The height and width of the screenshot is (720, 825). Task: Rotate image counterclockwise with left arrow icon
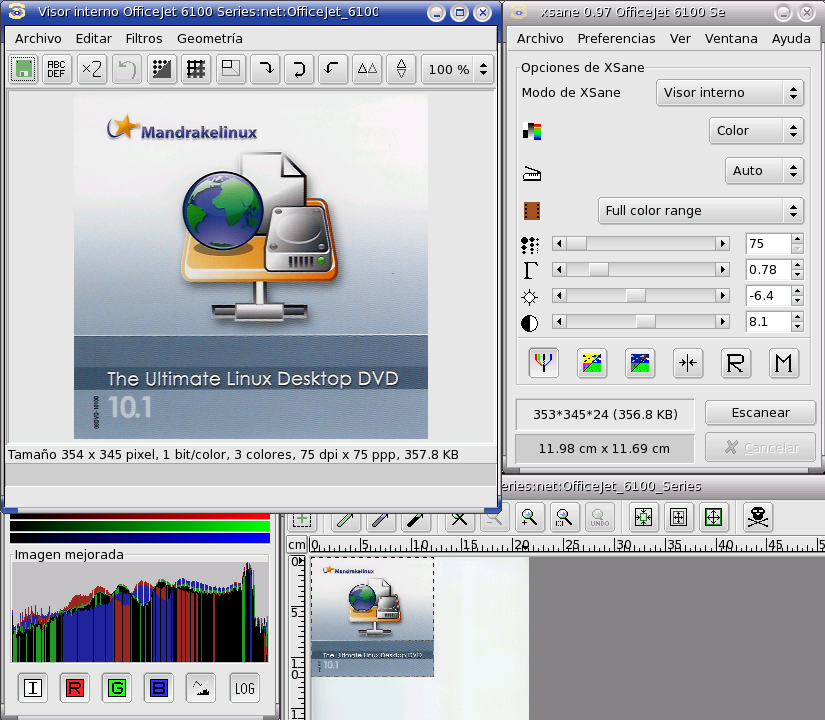coord(333,69)
